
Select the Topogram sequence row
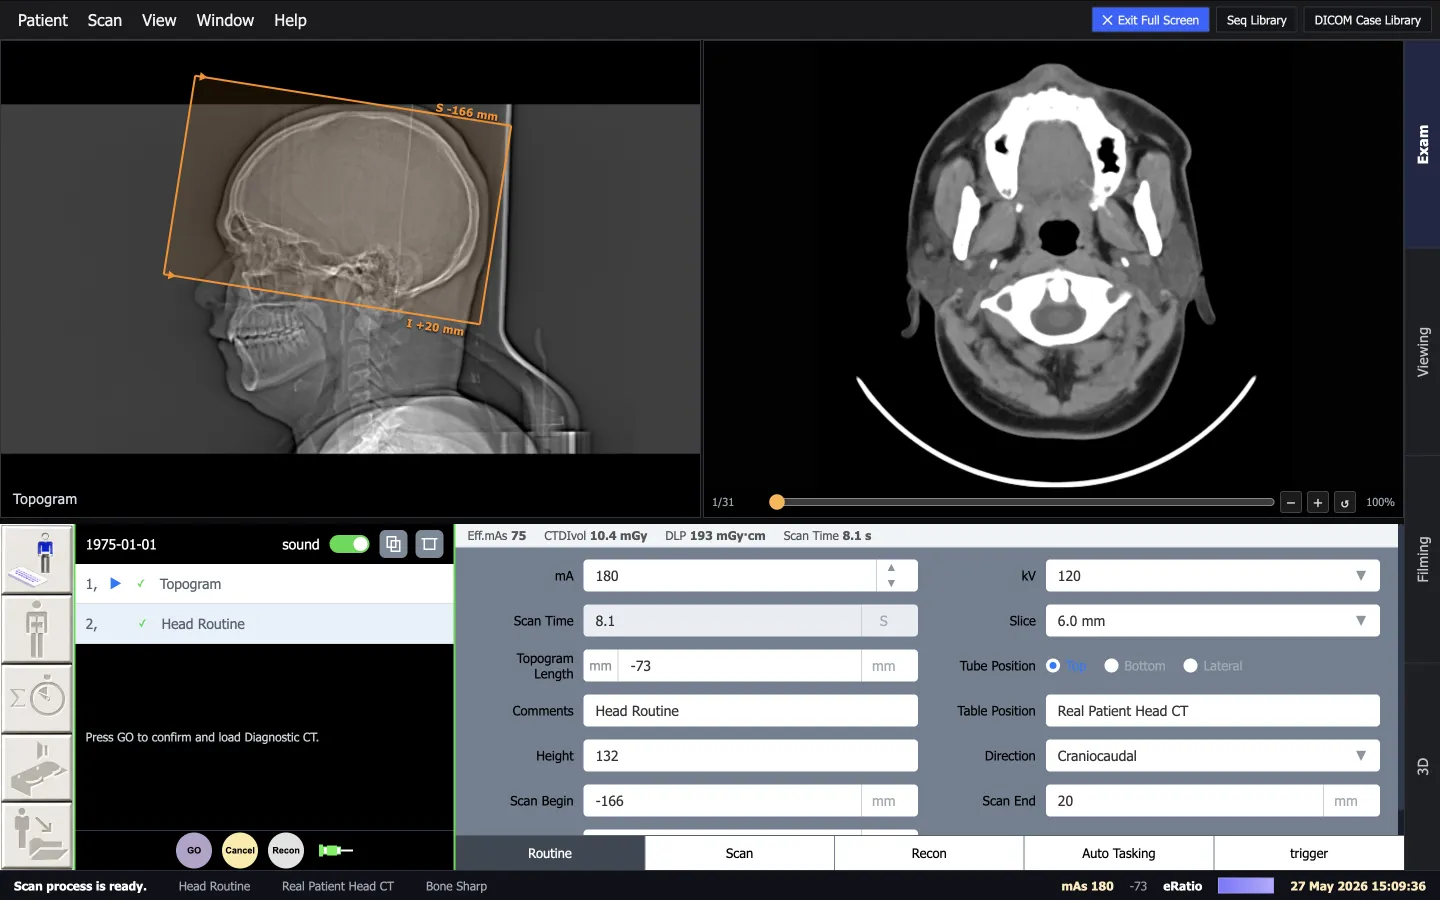click(265, 584)
